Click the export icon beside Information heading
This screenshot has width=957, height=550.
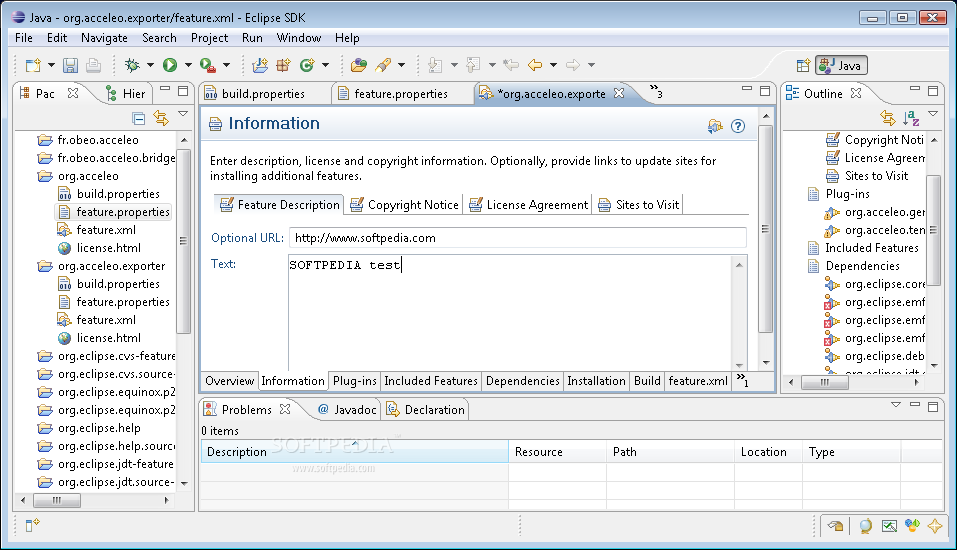coord(715,126)
